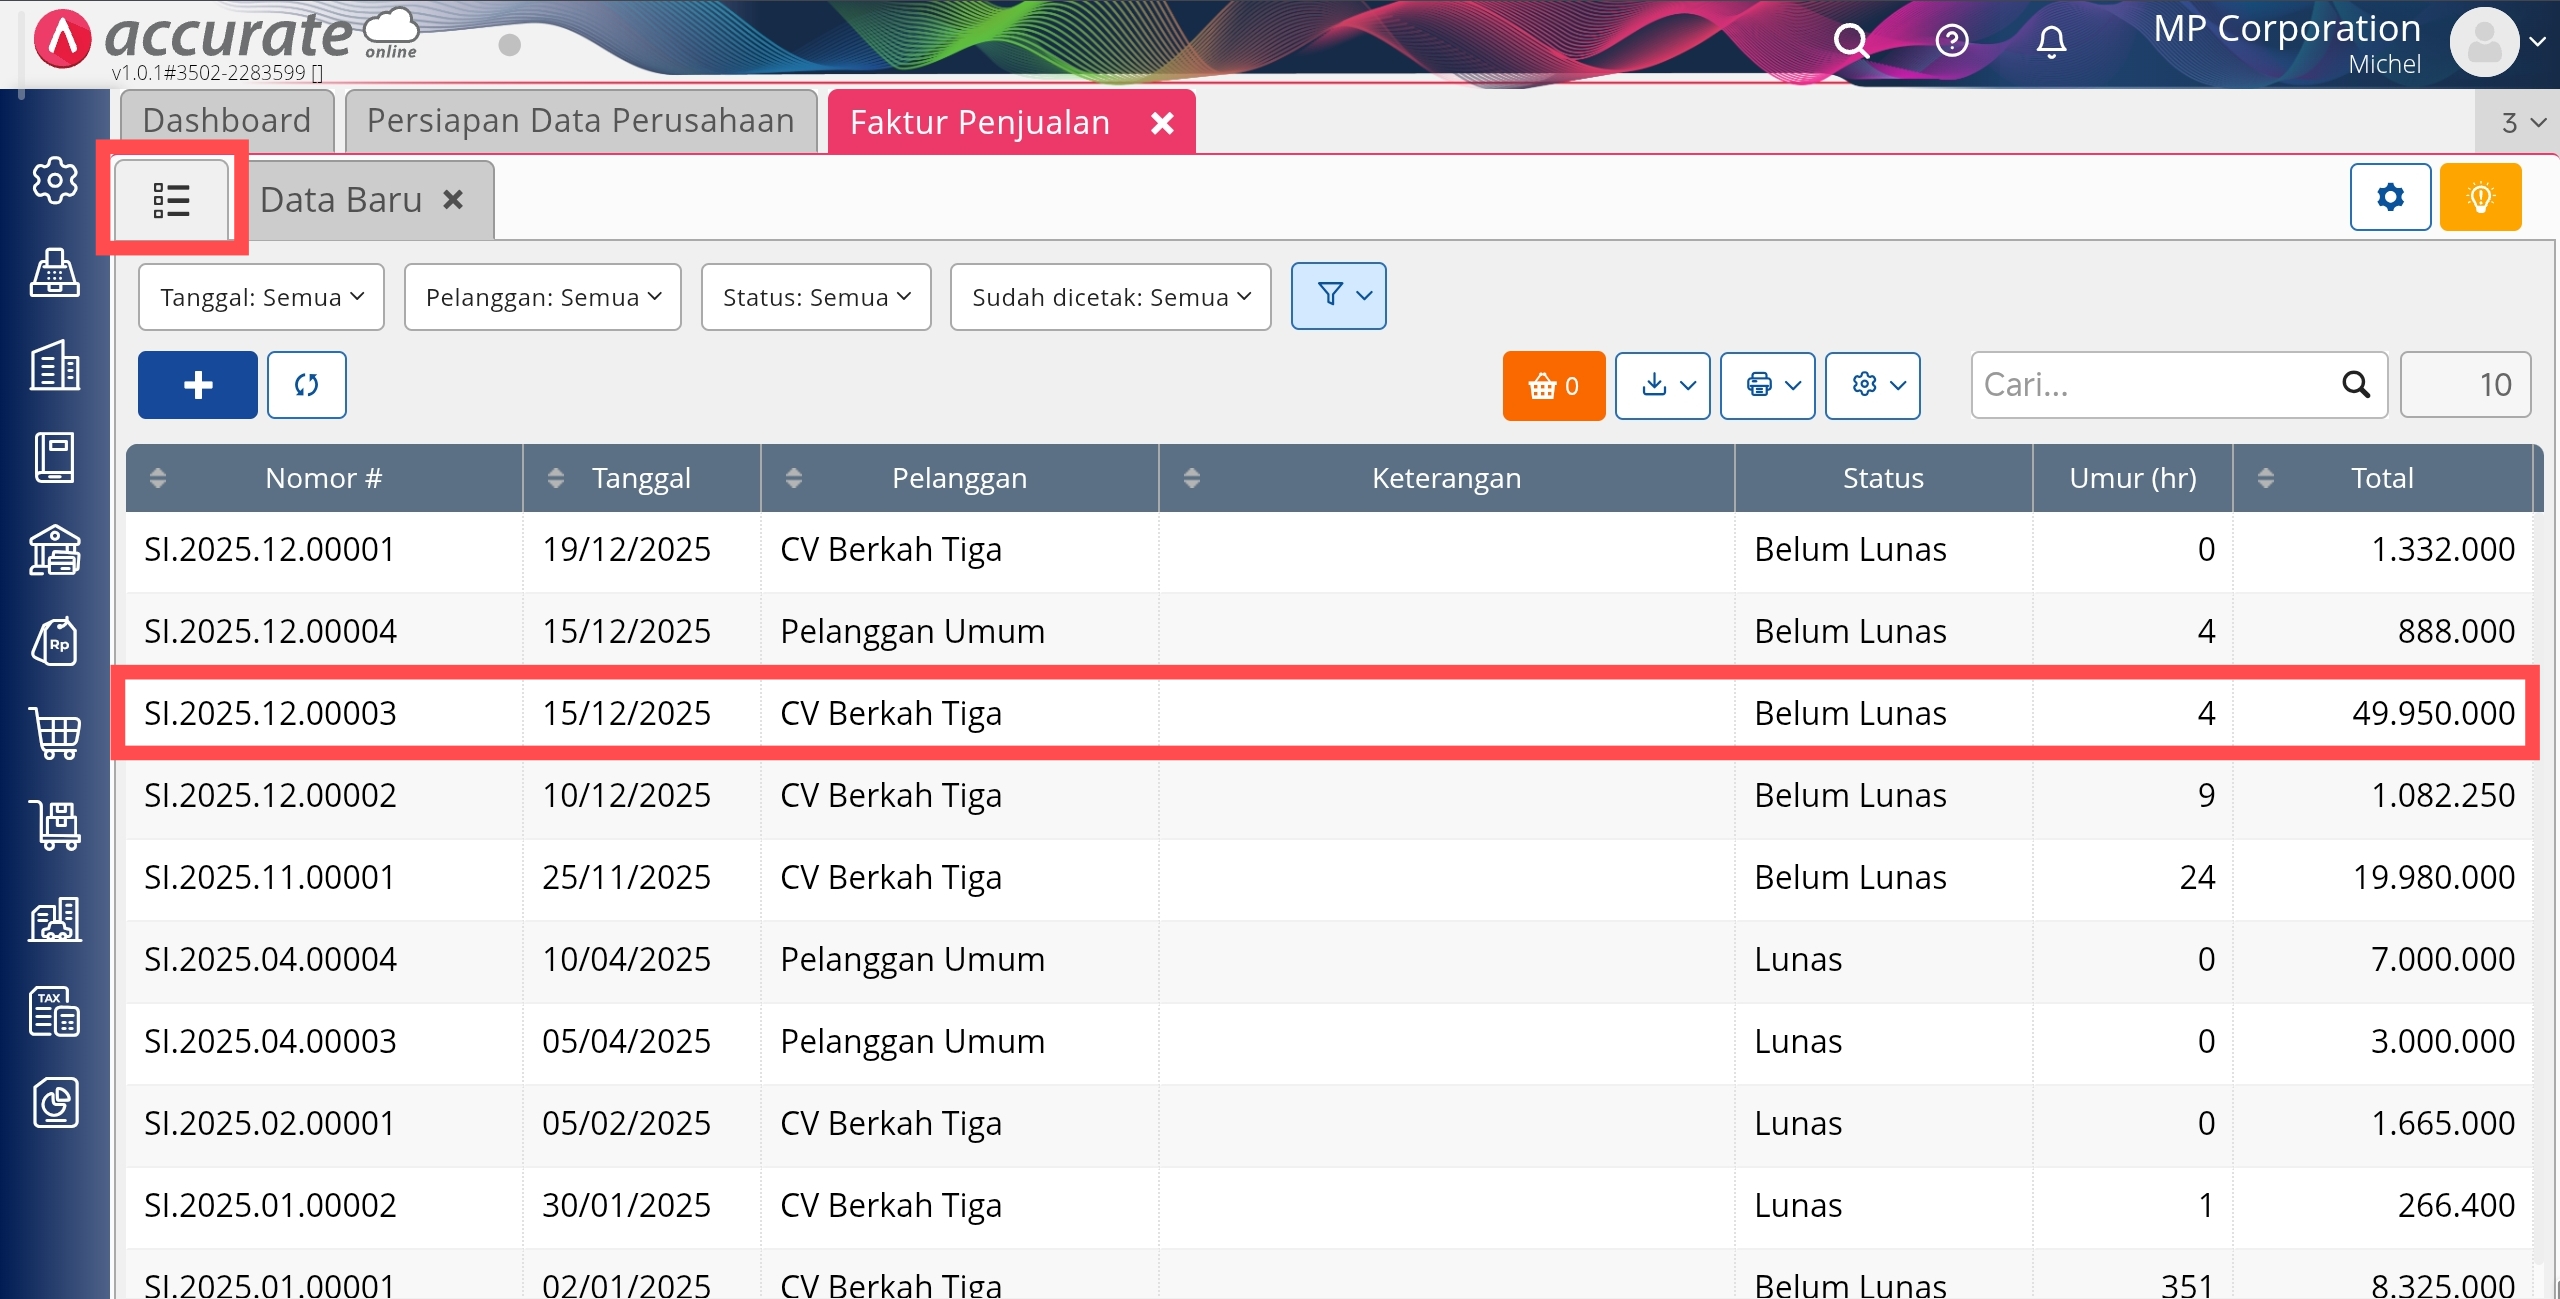Refresh the sales invoice list
2560x1299 pixels.
pyautogui.click(x=307, y=385)
